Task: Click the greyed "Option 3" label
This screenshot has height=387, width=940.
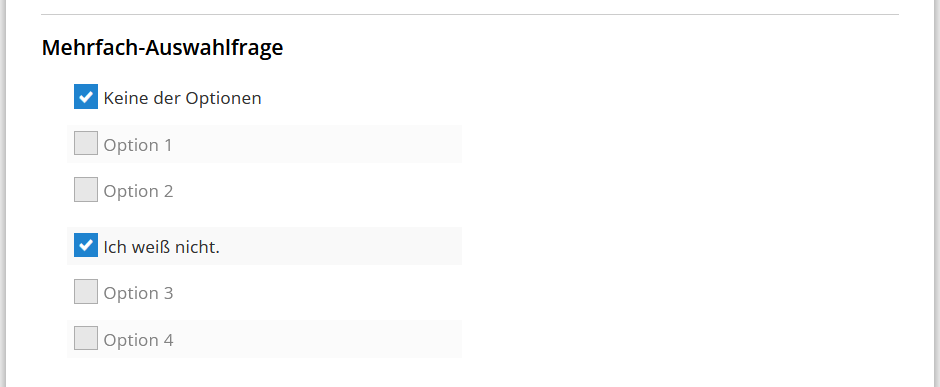Action: [x=138, y=294]
